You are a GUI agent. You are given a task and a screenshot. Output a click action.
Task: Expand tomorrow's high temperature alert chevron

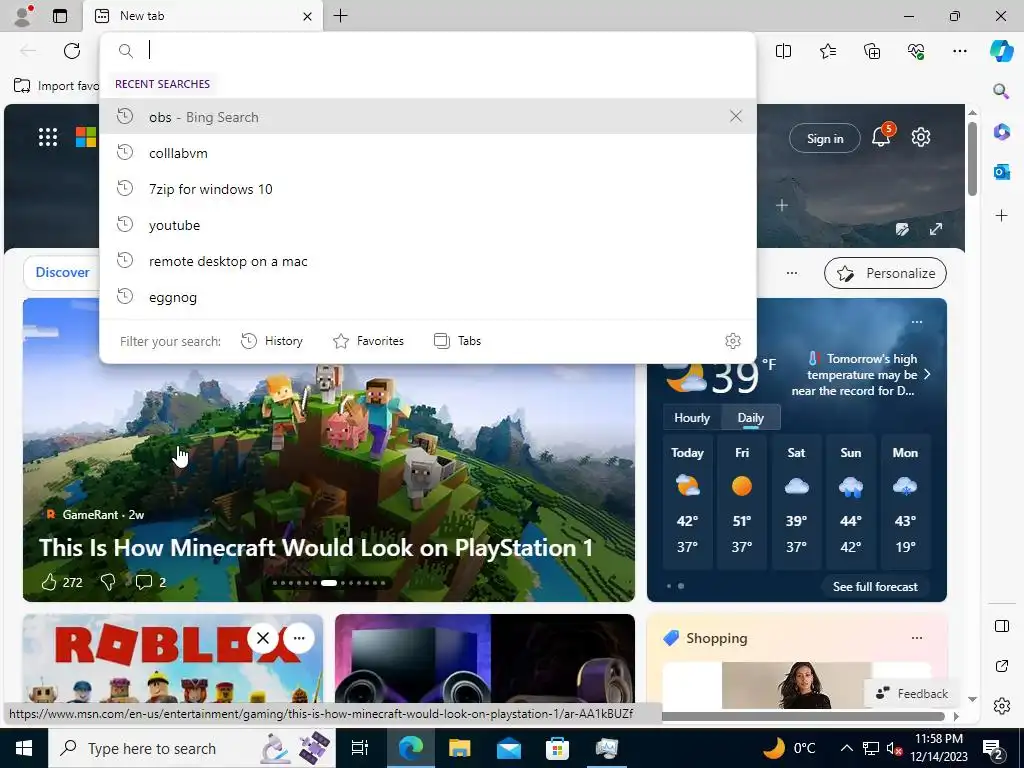coord(927,374)
